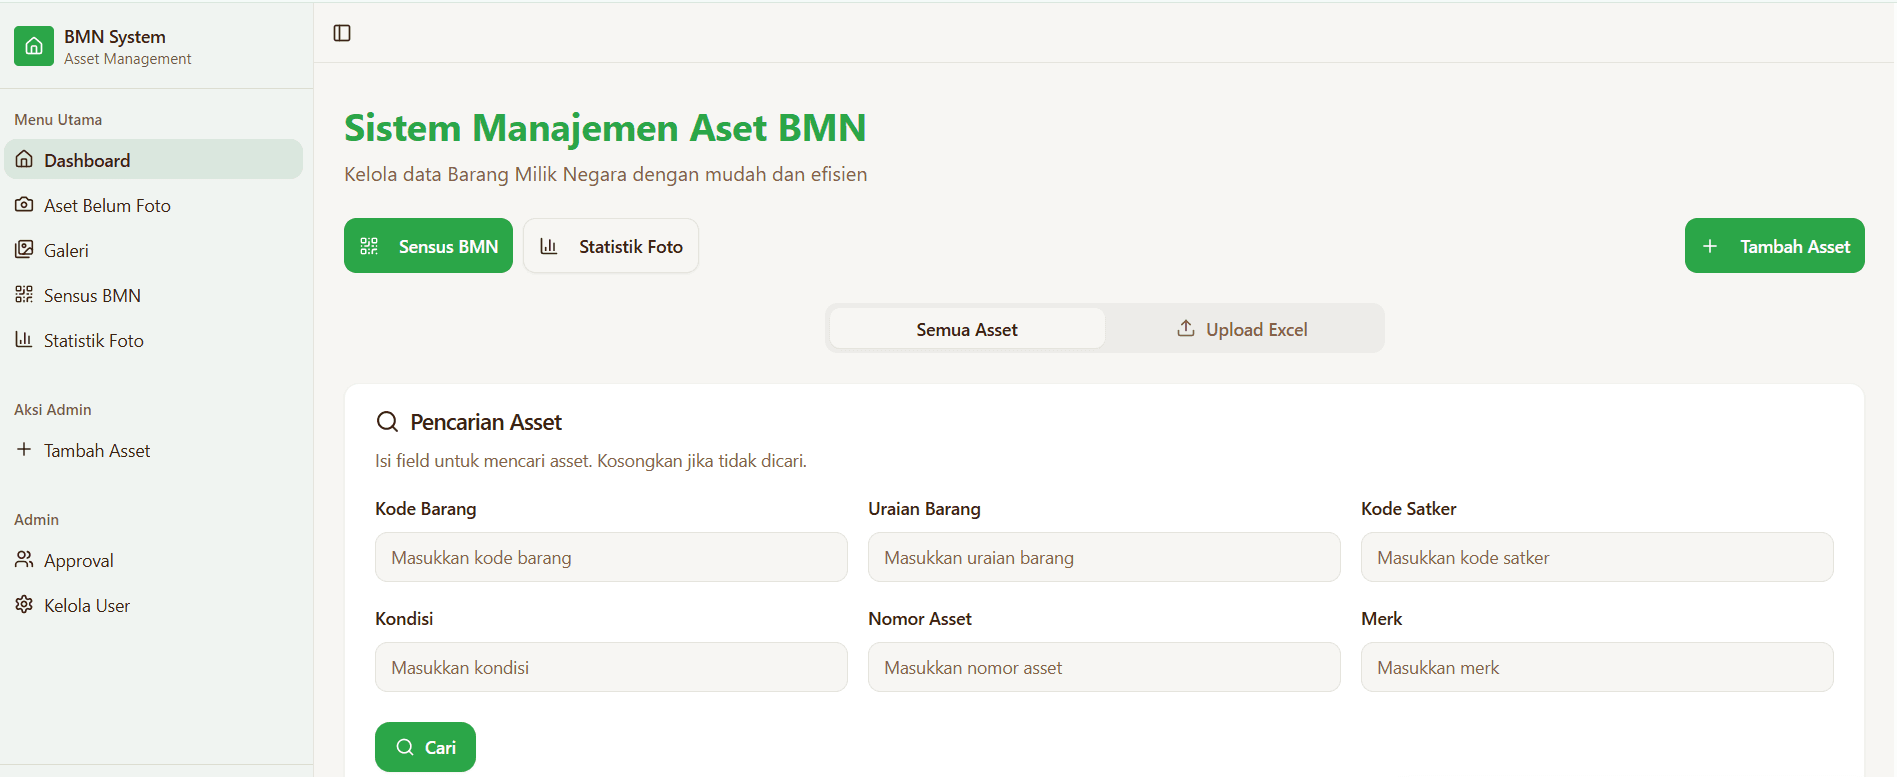Click the BMN System home logo icon
This screenshot has height=777, width=1897.
(34, 46)
